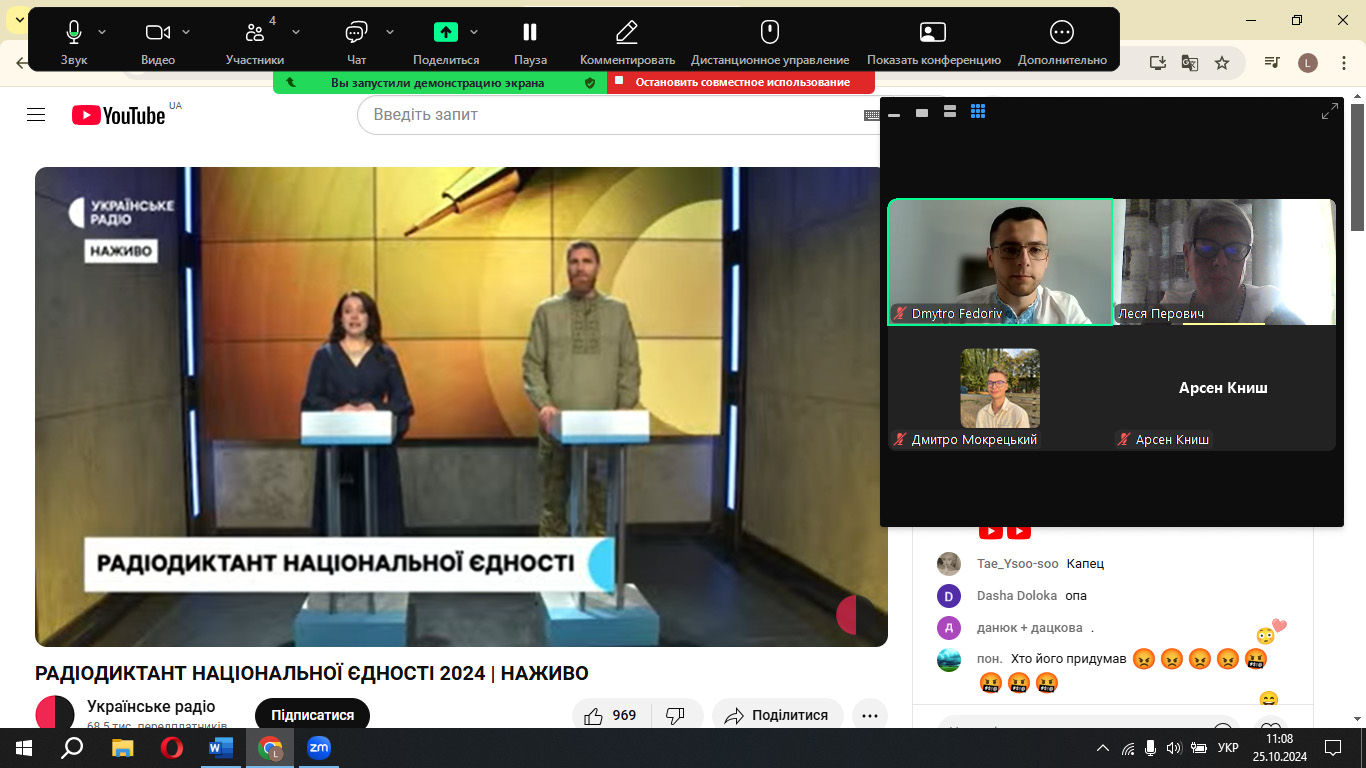Screen dimensions: 1366x768
Task: Expand the audio options arrow next to Звук
Action: point(102,32)
